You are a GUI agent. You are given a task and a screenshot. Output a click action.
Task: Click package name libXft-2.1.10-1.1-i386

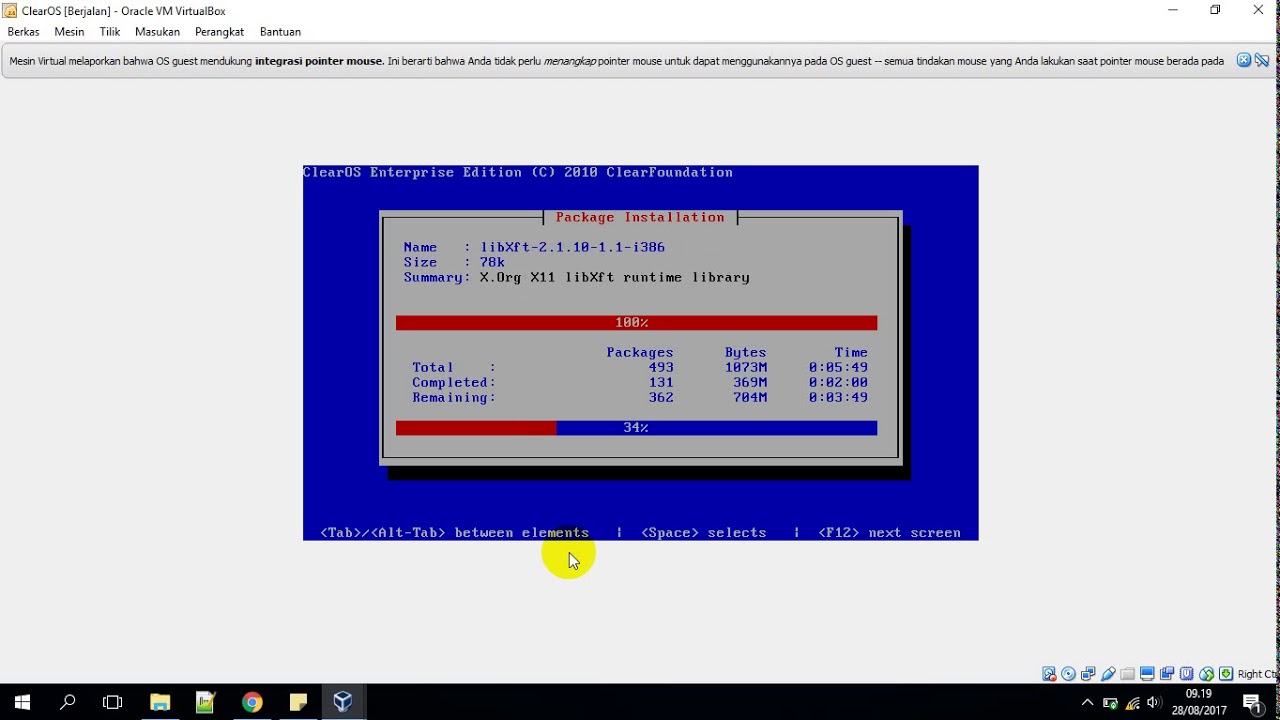[x=573, y=247]
